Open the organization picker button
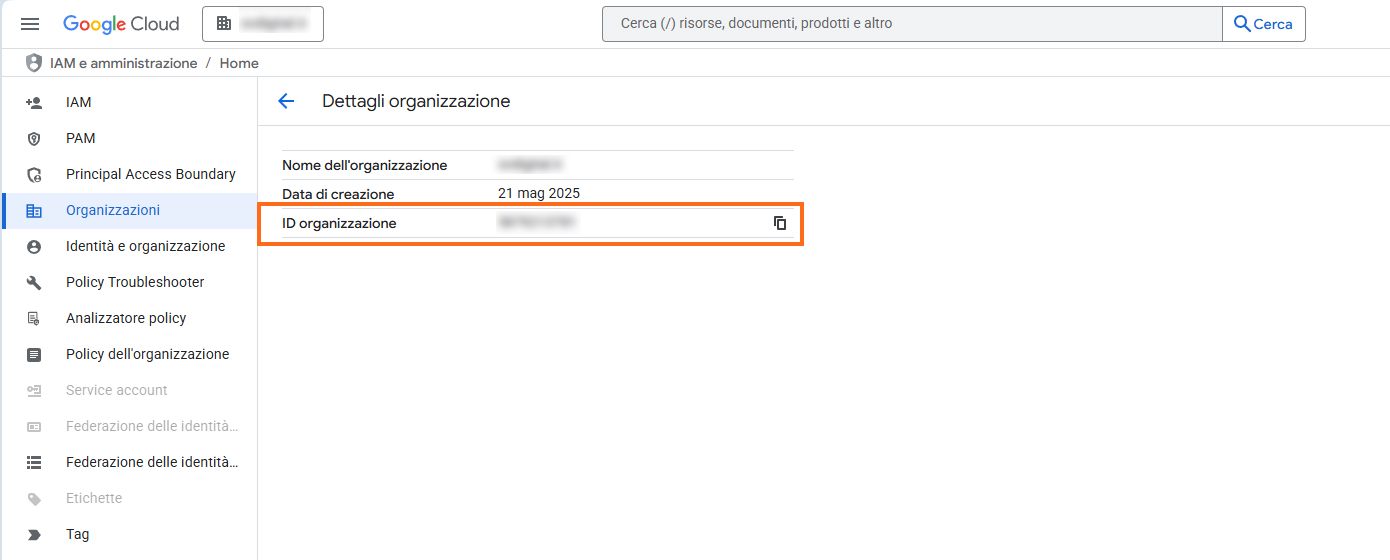The height and width of the screenshot is (560, 1390). pyautogui.click(x=263, y=24)
